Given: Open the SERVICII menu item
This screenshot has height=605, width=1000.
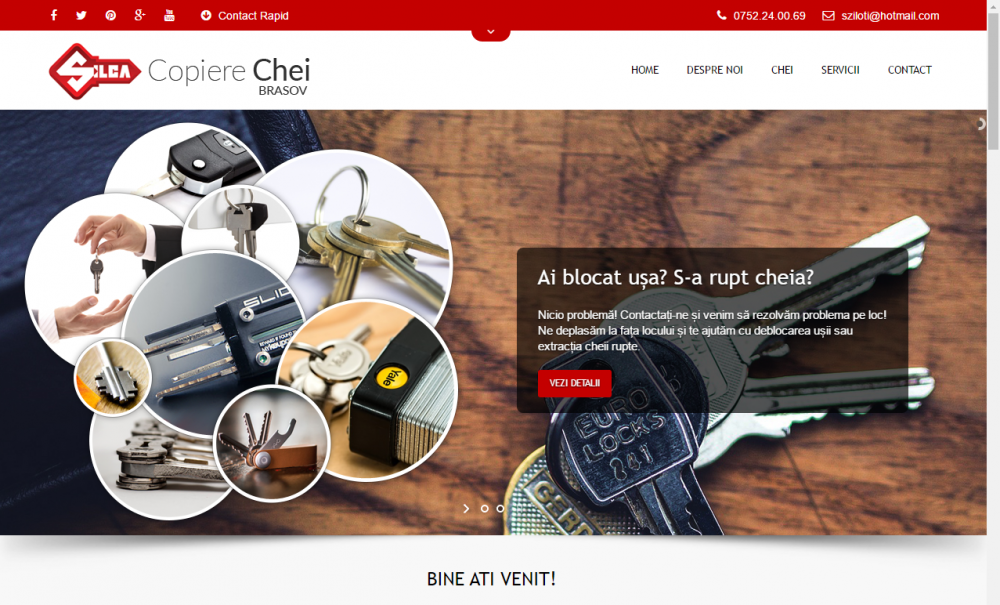Looking at the screenshot, I should point(840,70).
